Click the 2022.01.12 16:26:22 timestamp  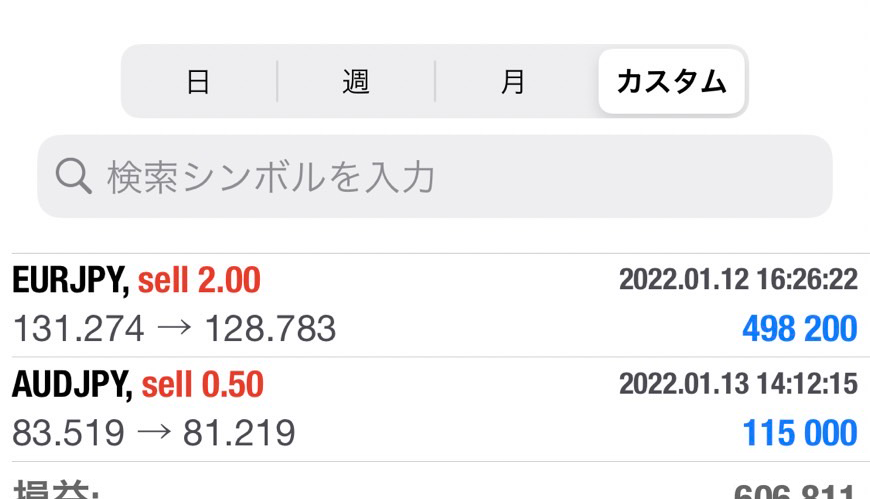(738, 280)
